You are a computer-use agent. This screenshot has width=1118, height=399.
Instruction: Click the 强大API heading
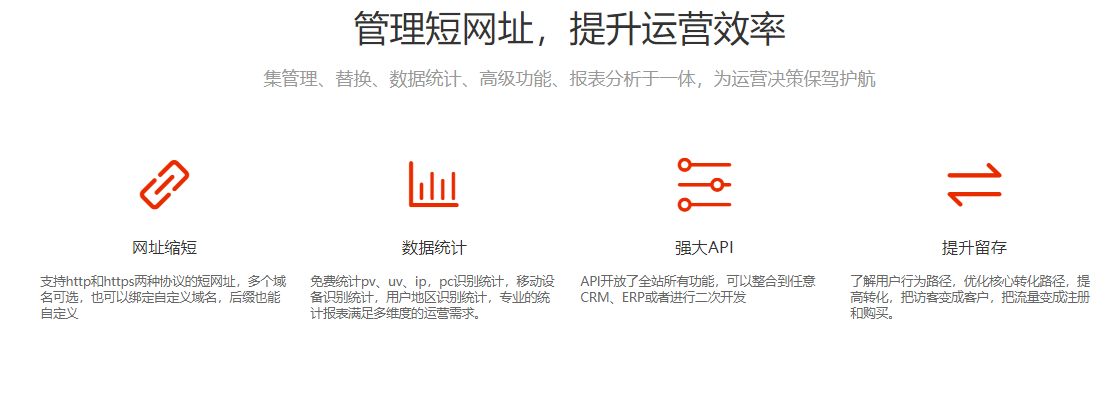pos(704,248)
